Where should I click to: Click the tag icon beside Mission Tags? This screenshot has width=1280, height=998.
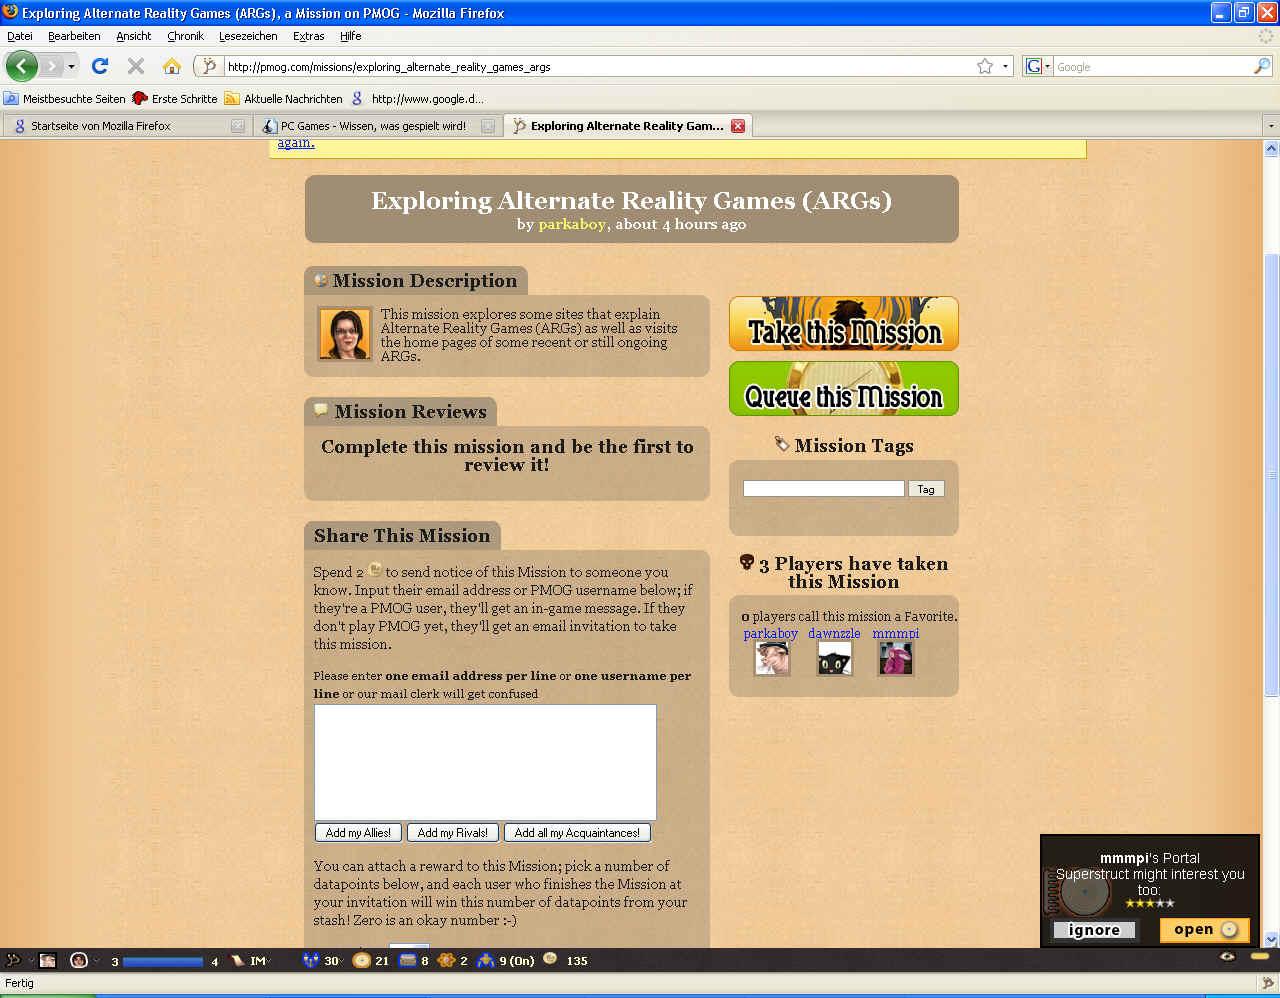782,443
